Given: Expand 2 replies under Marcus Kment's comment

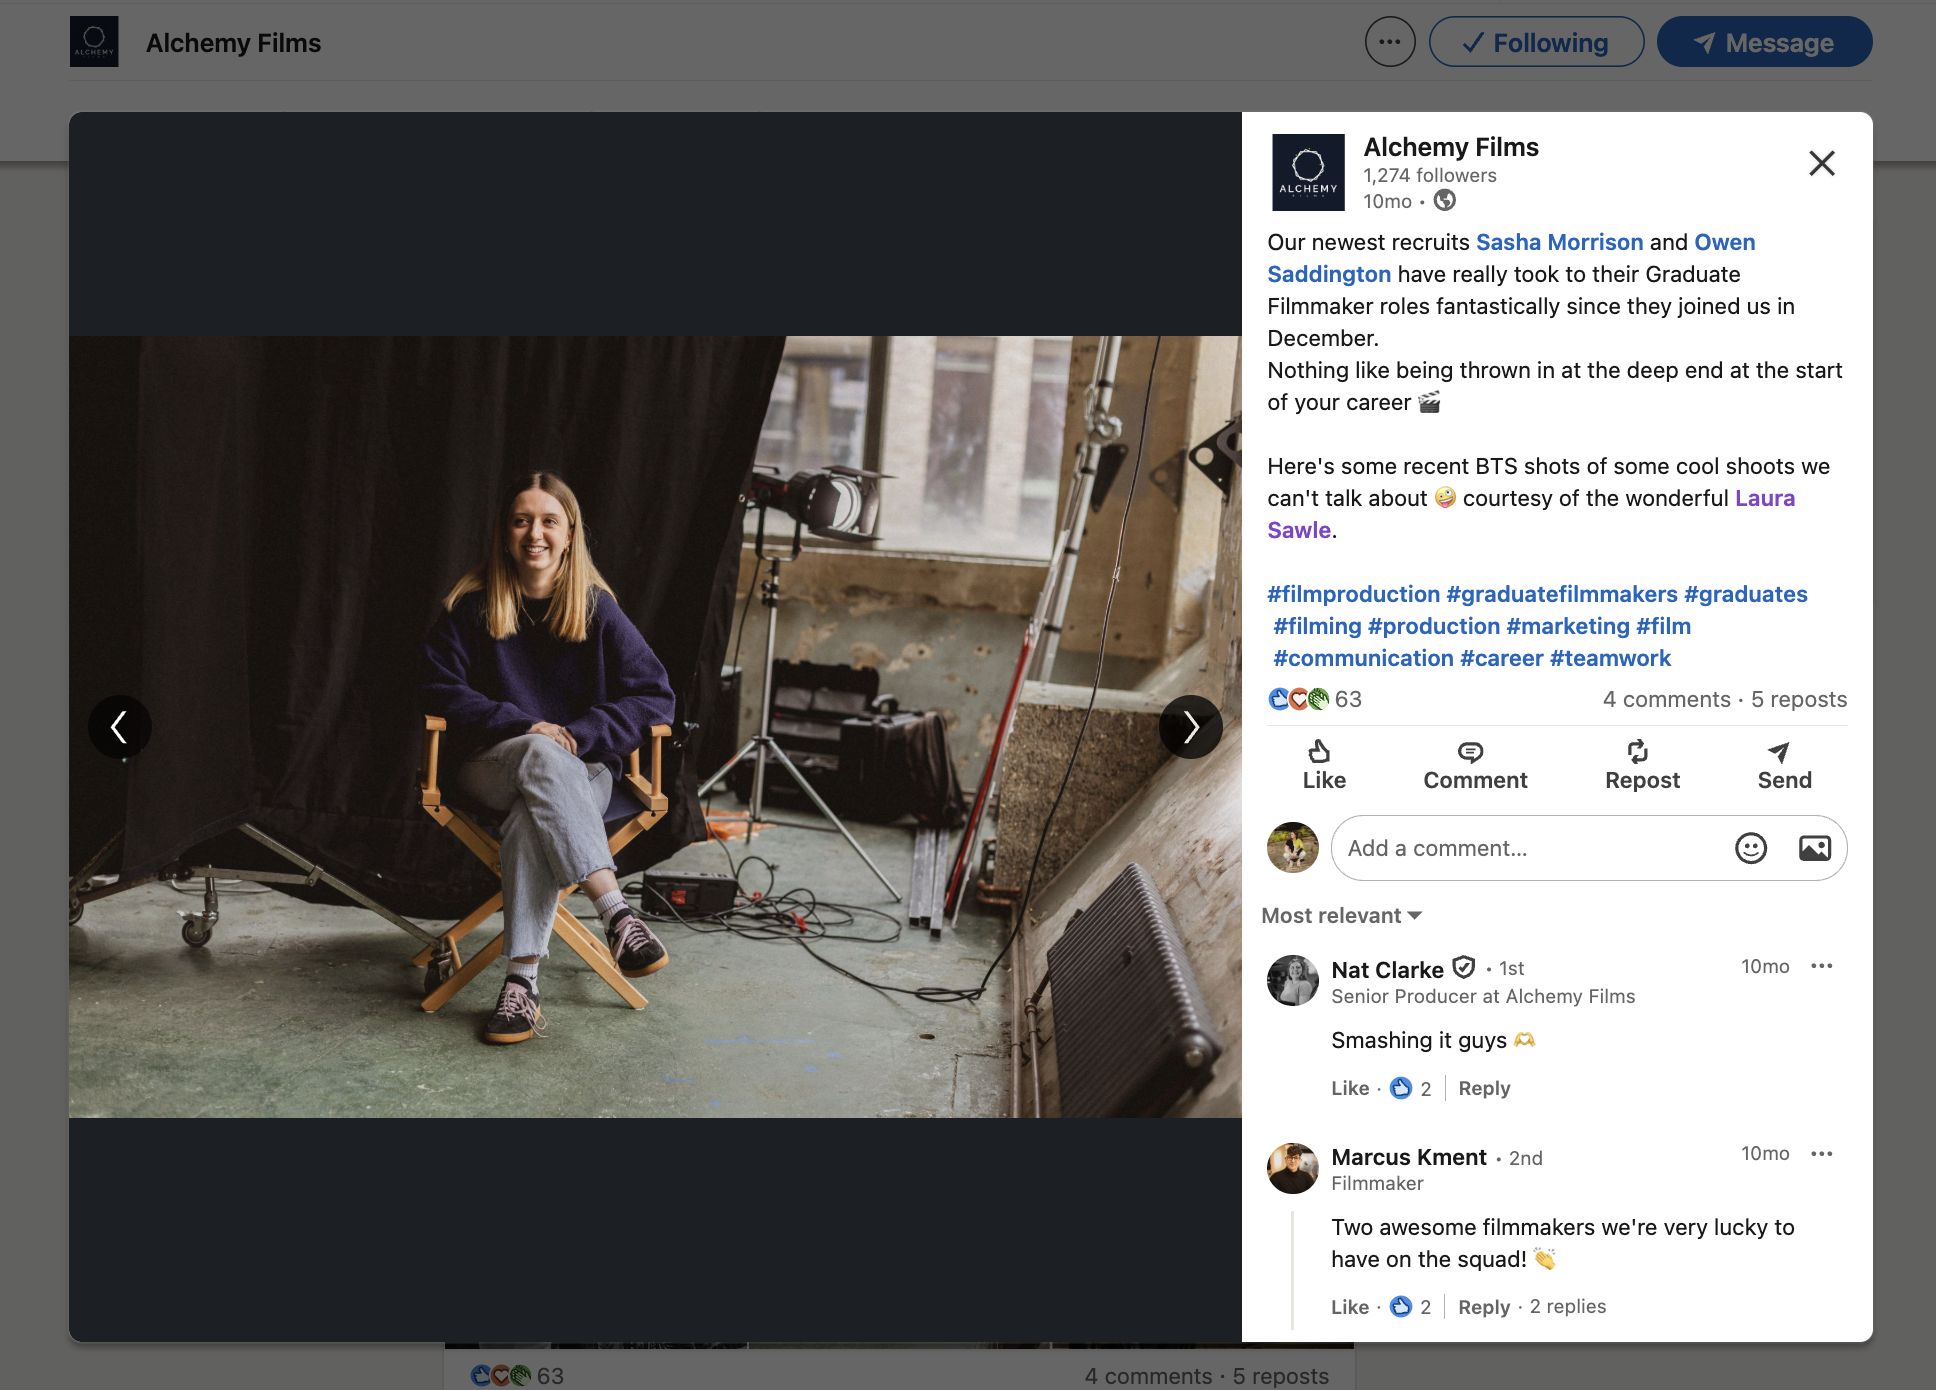Looking at the screenshot, I should [x=1567, y=1306].
